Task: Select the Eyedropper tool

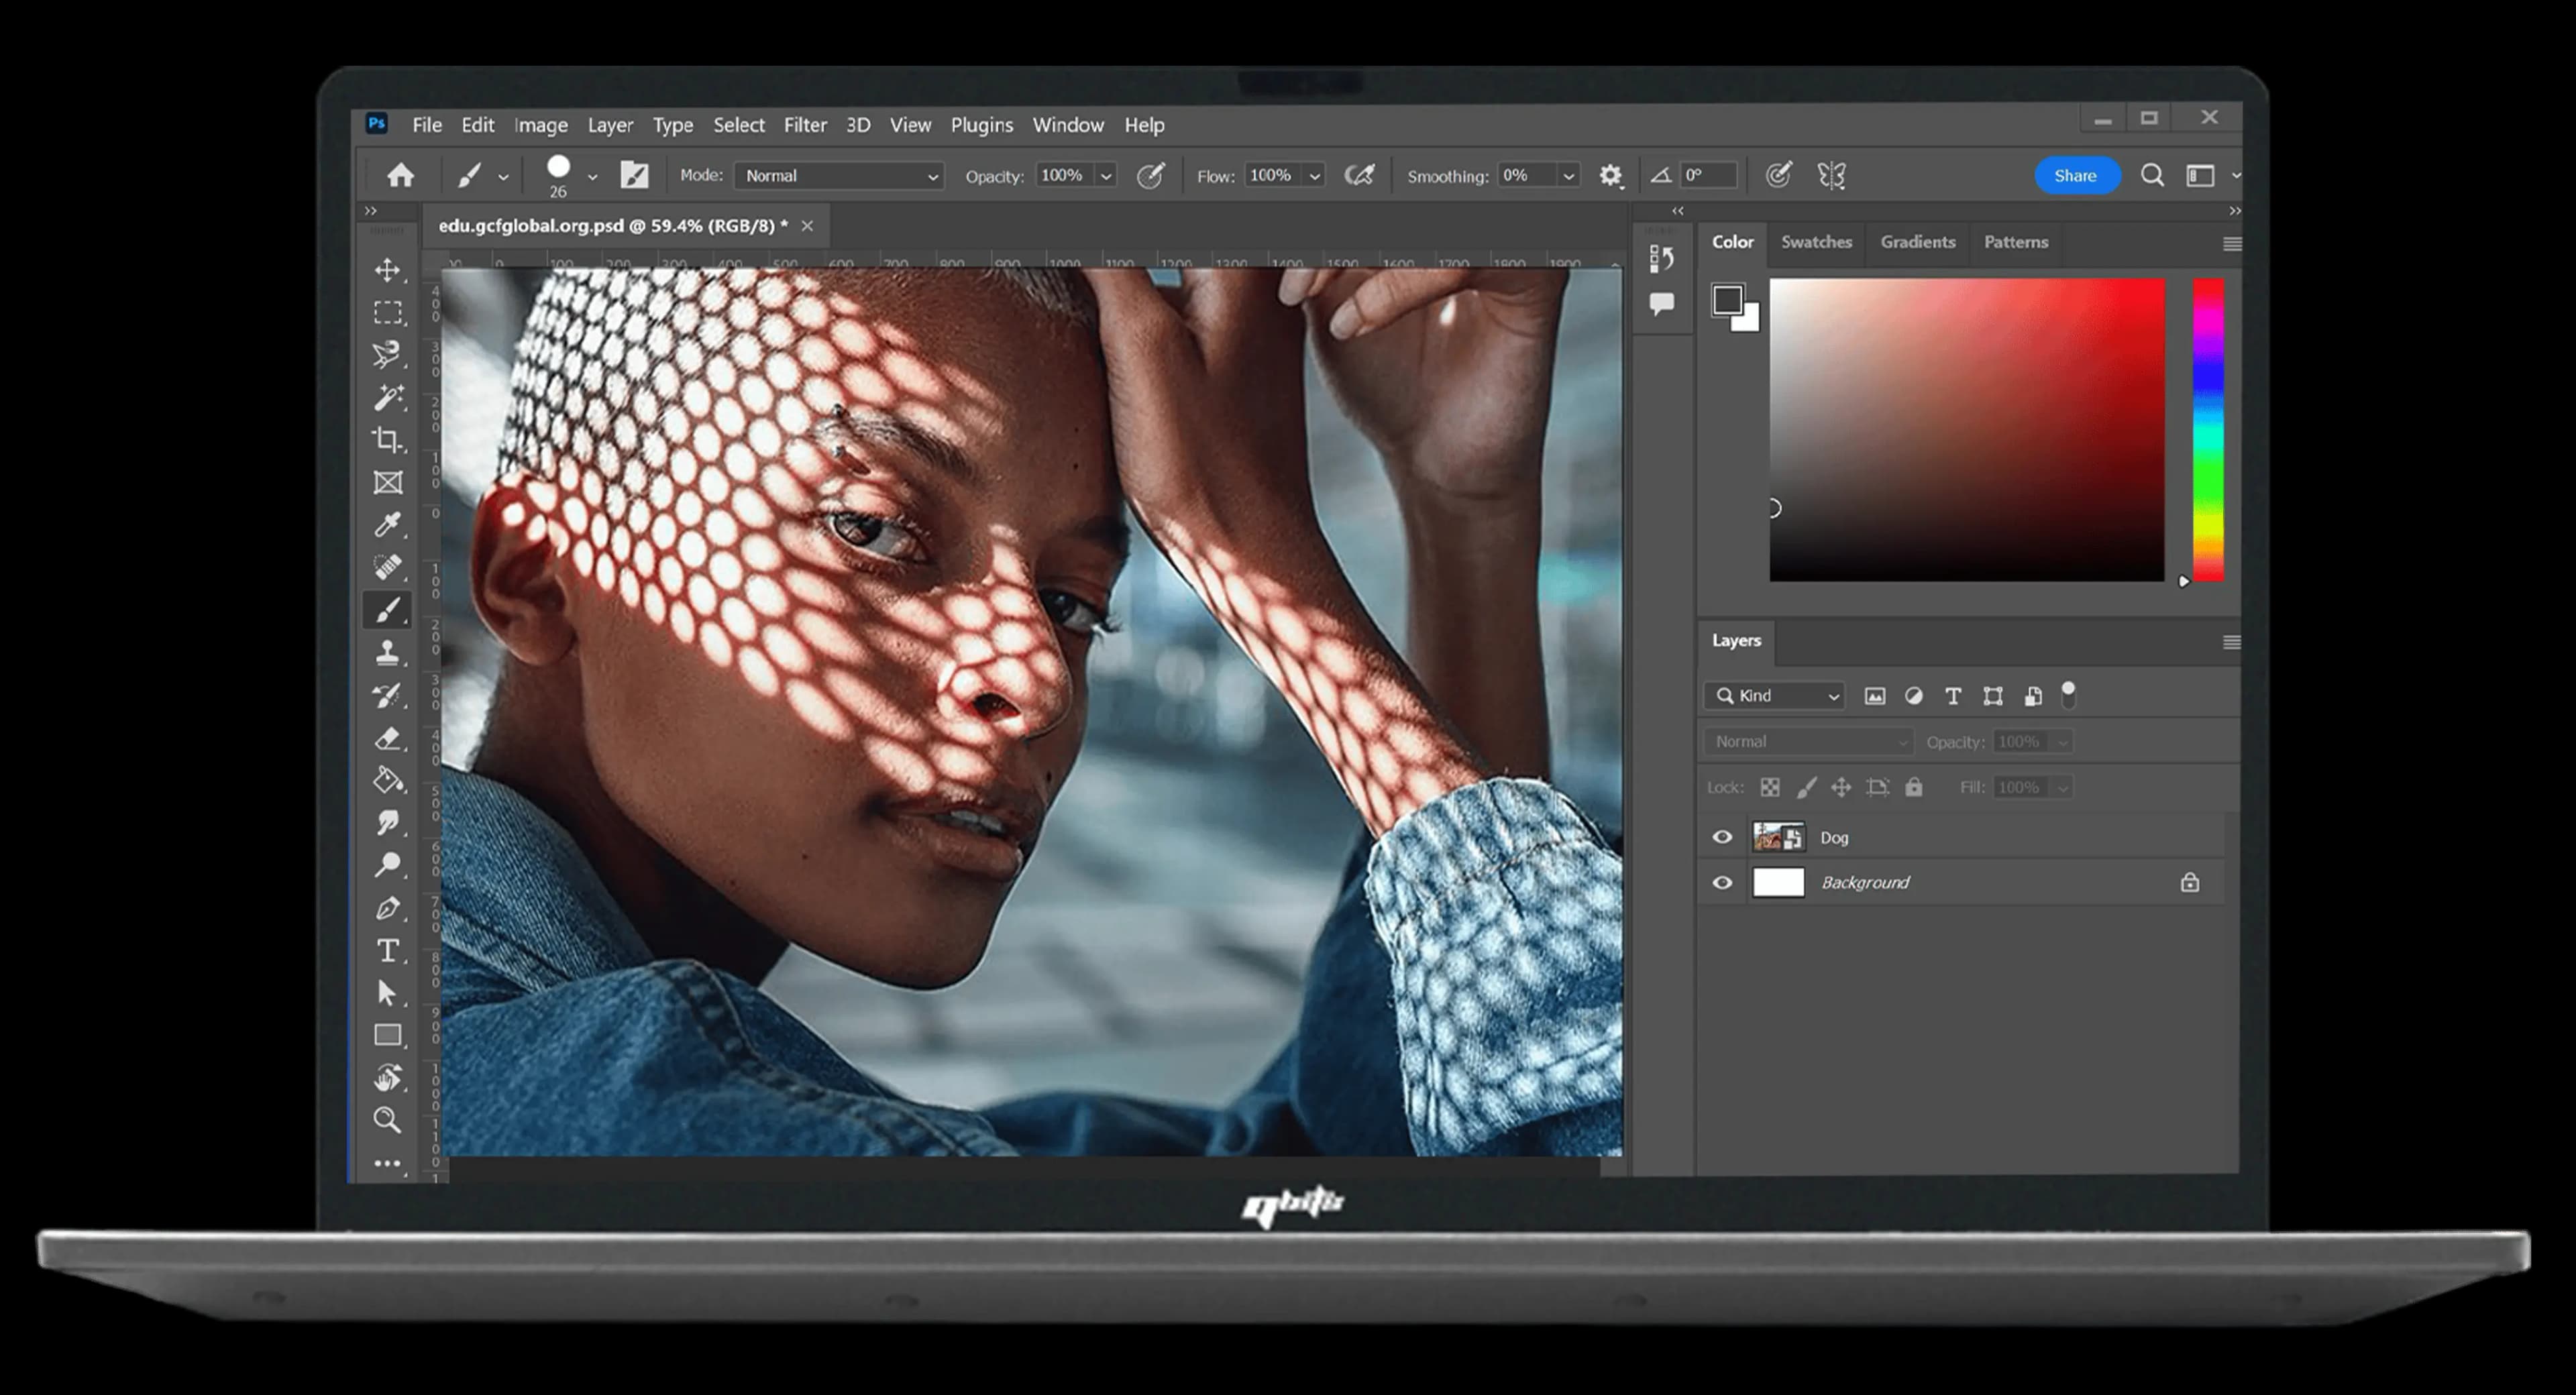Action: tap(387, 524)
